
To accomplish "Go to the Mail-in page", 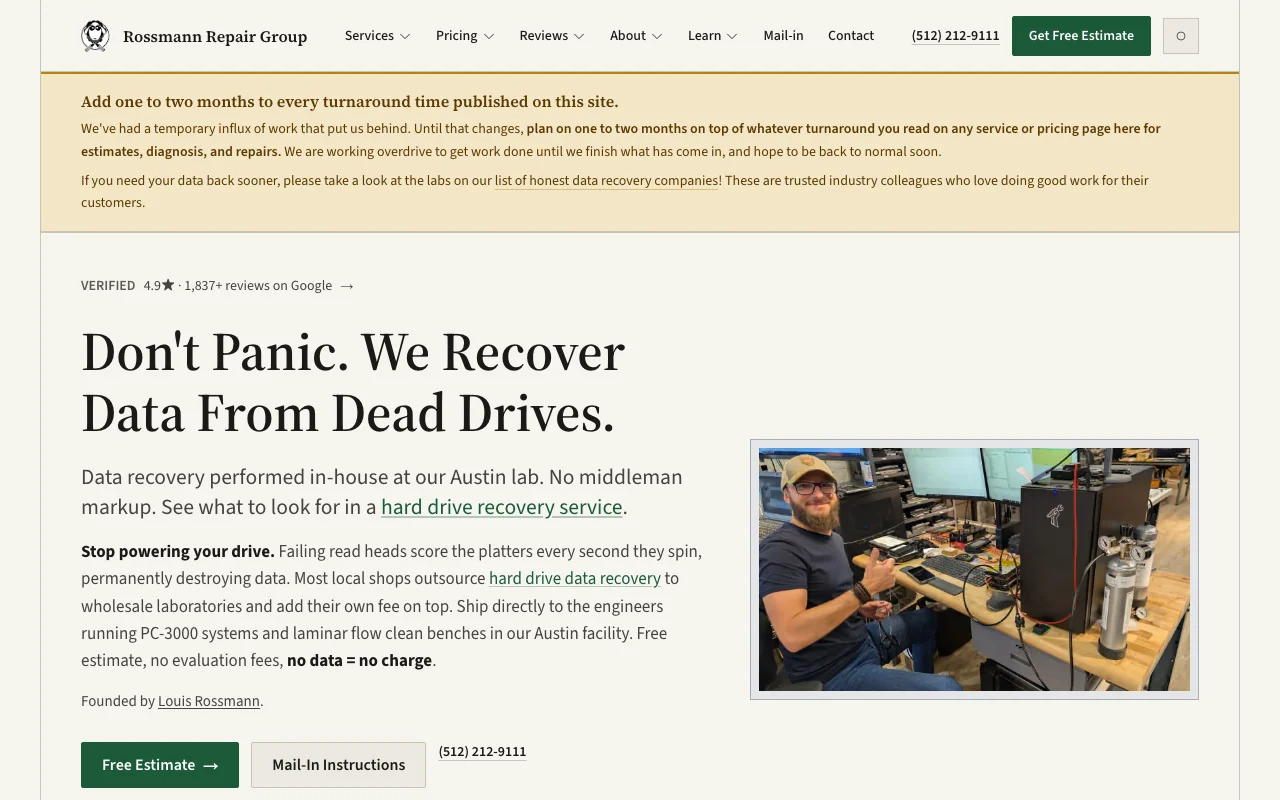I will (x=783, y=36).
